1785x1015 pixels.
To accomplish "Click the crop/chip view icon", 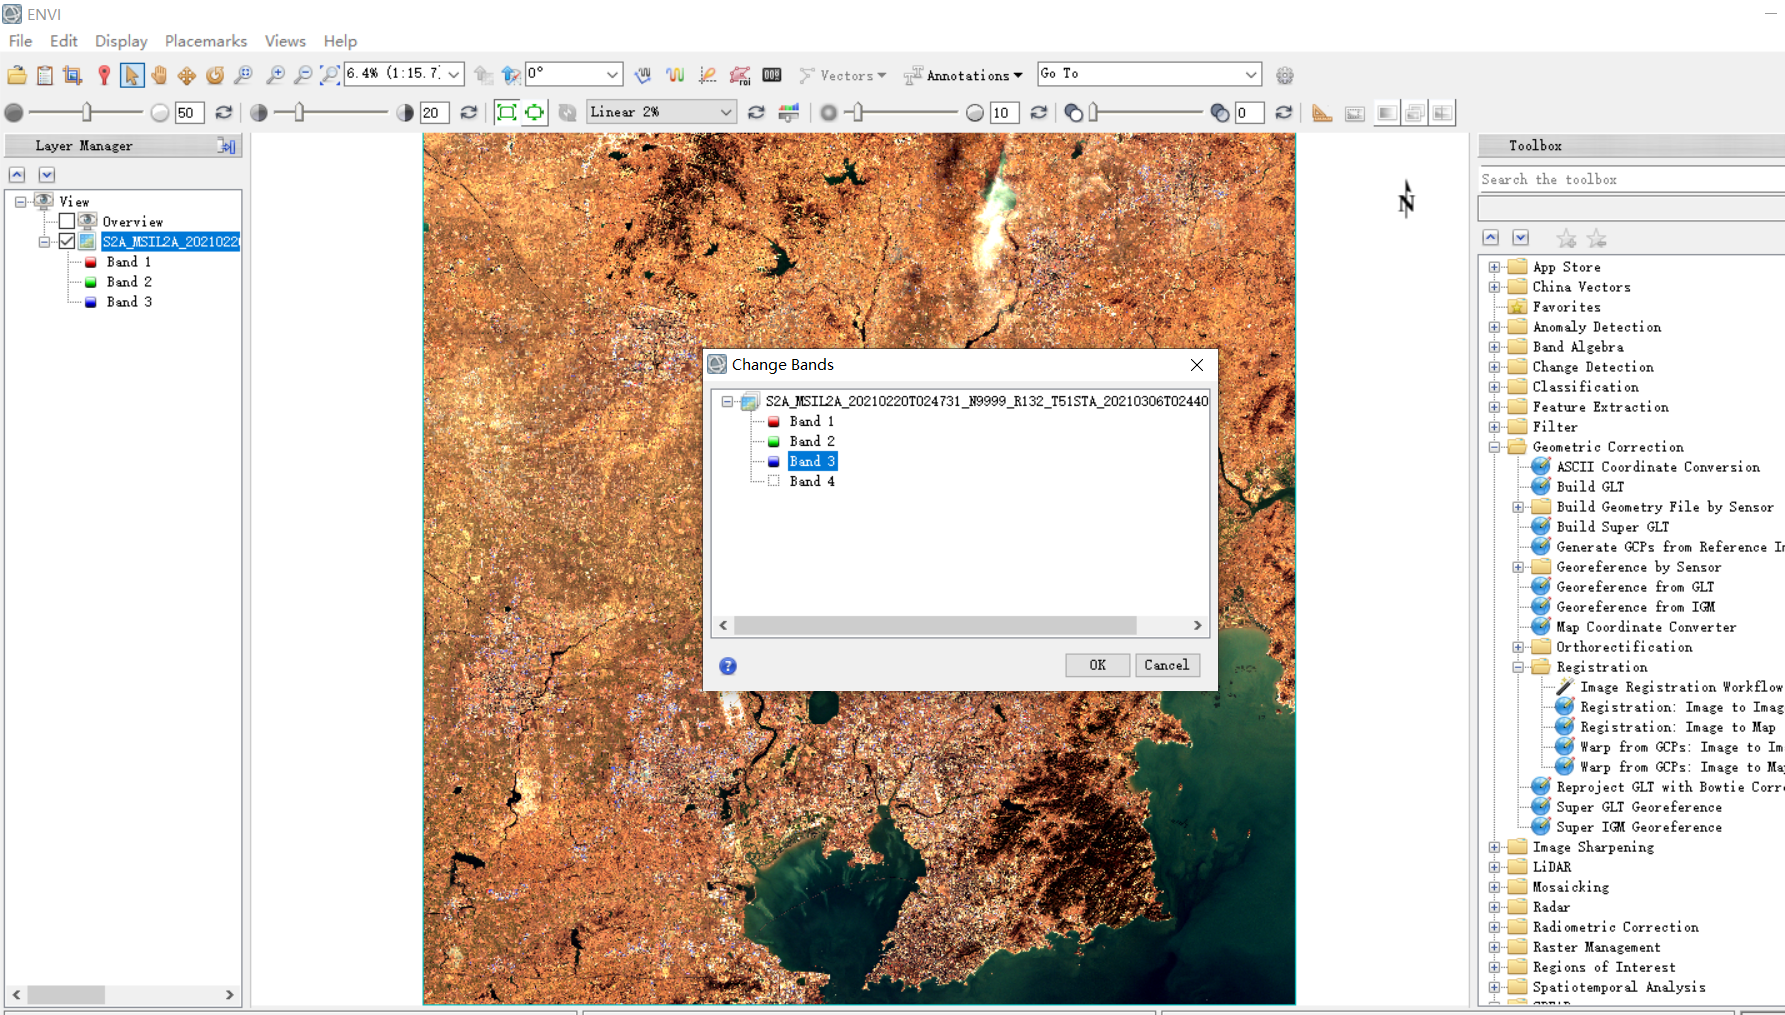I will click(x=74, y=74).
